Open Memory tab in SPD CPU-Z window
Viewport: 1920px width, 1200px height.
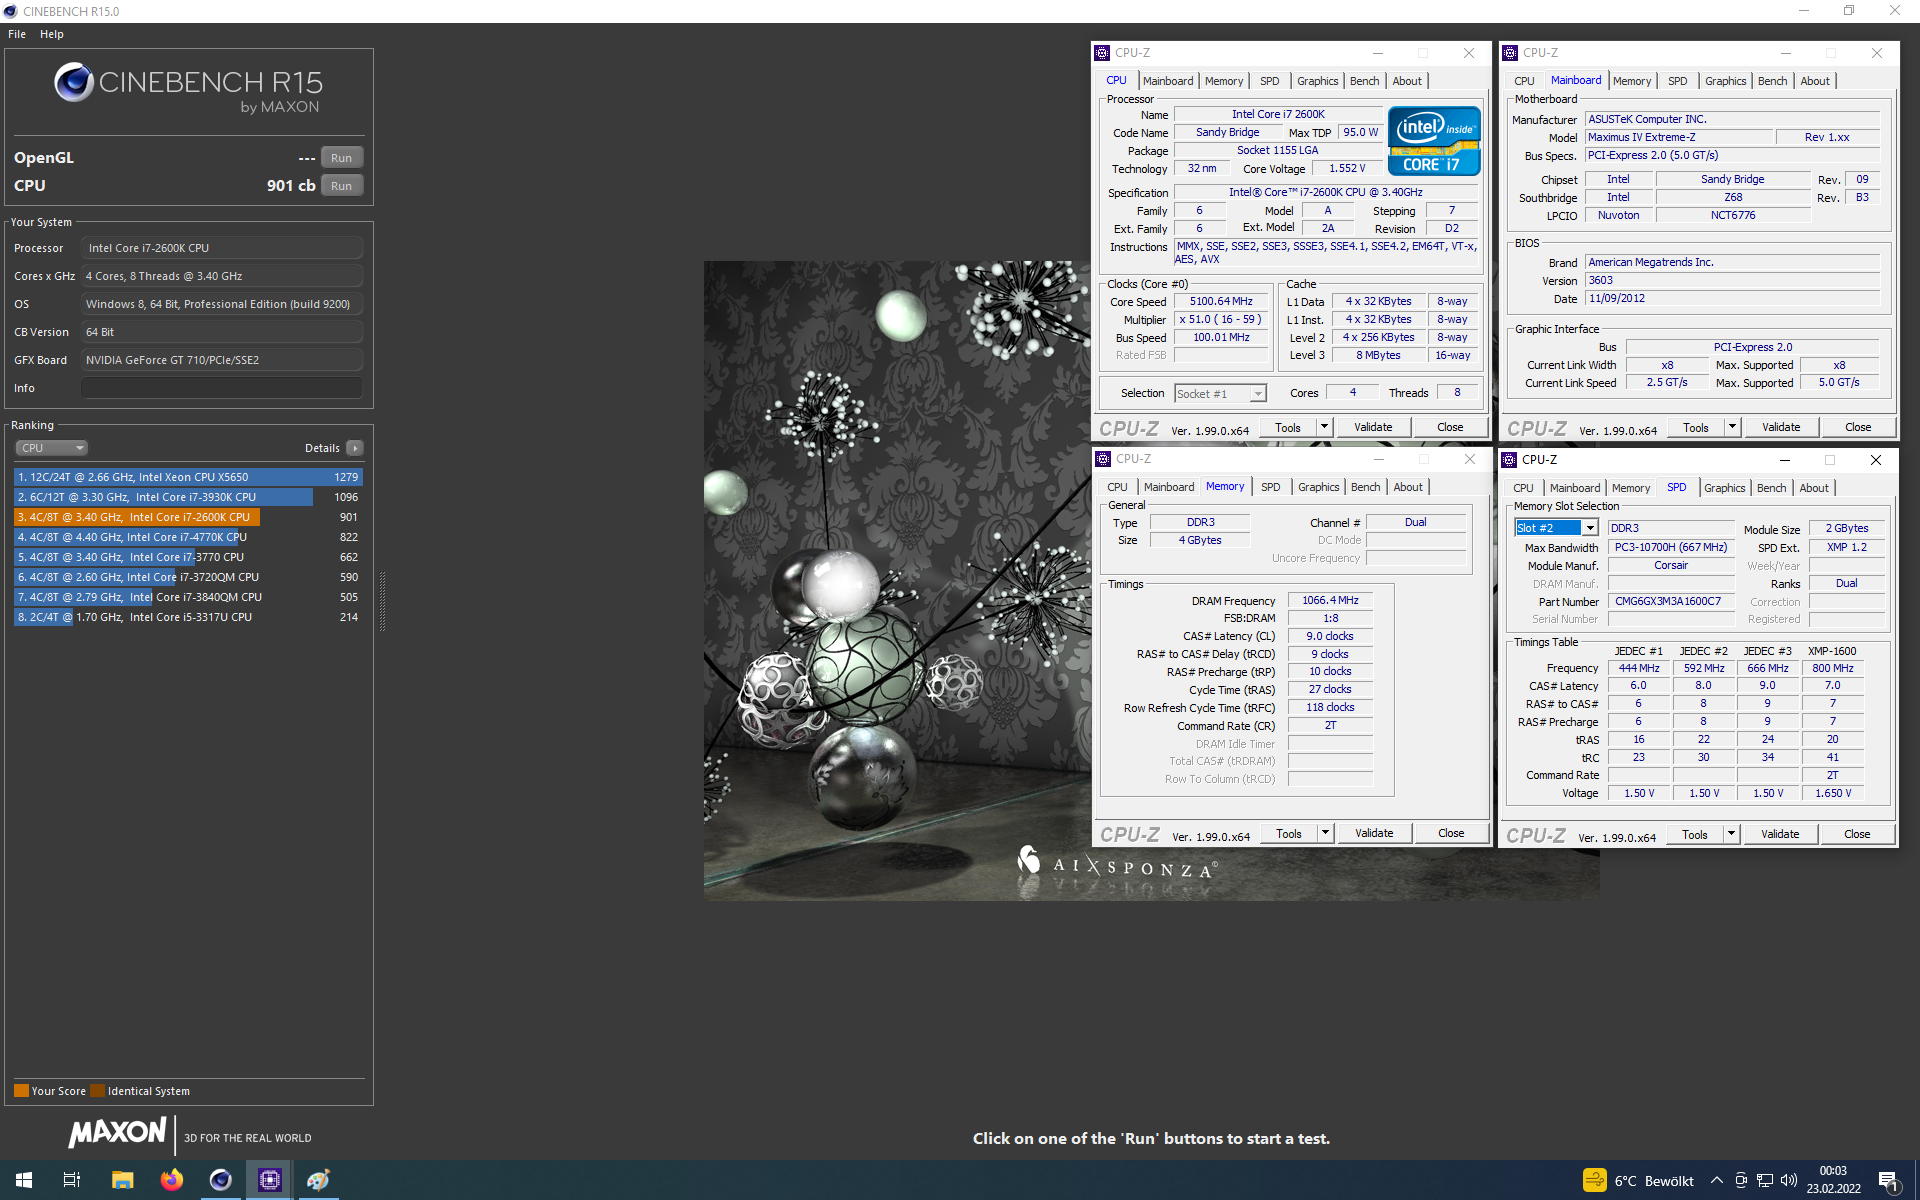pyautogui.click(x=1631, y=488)
